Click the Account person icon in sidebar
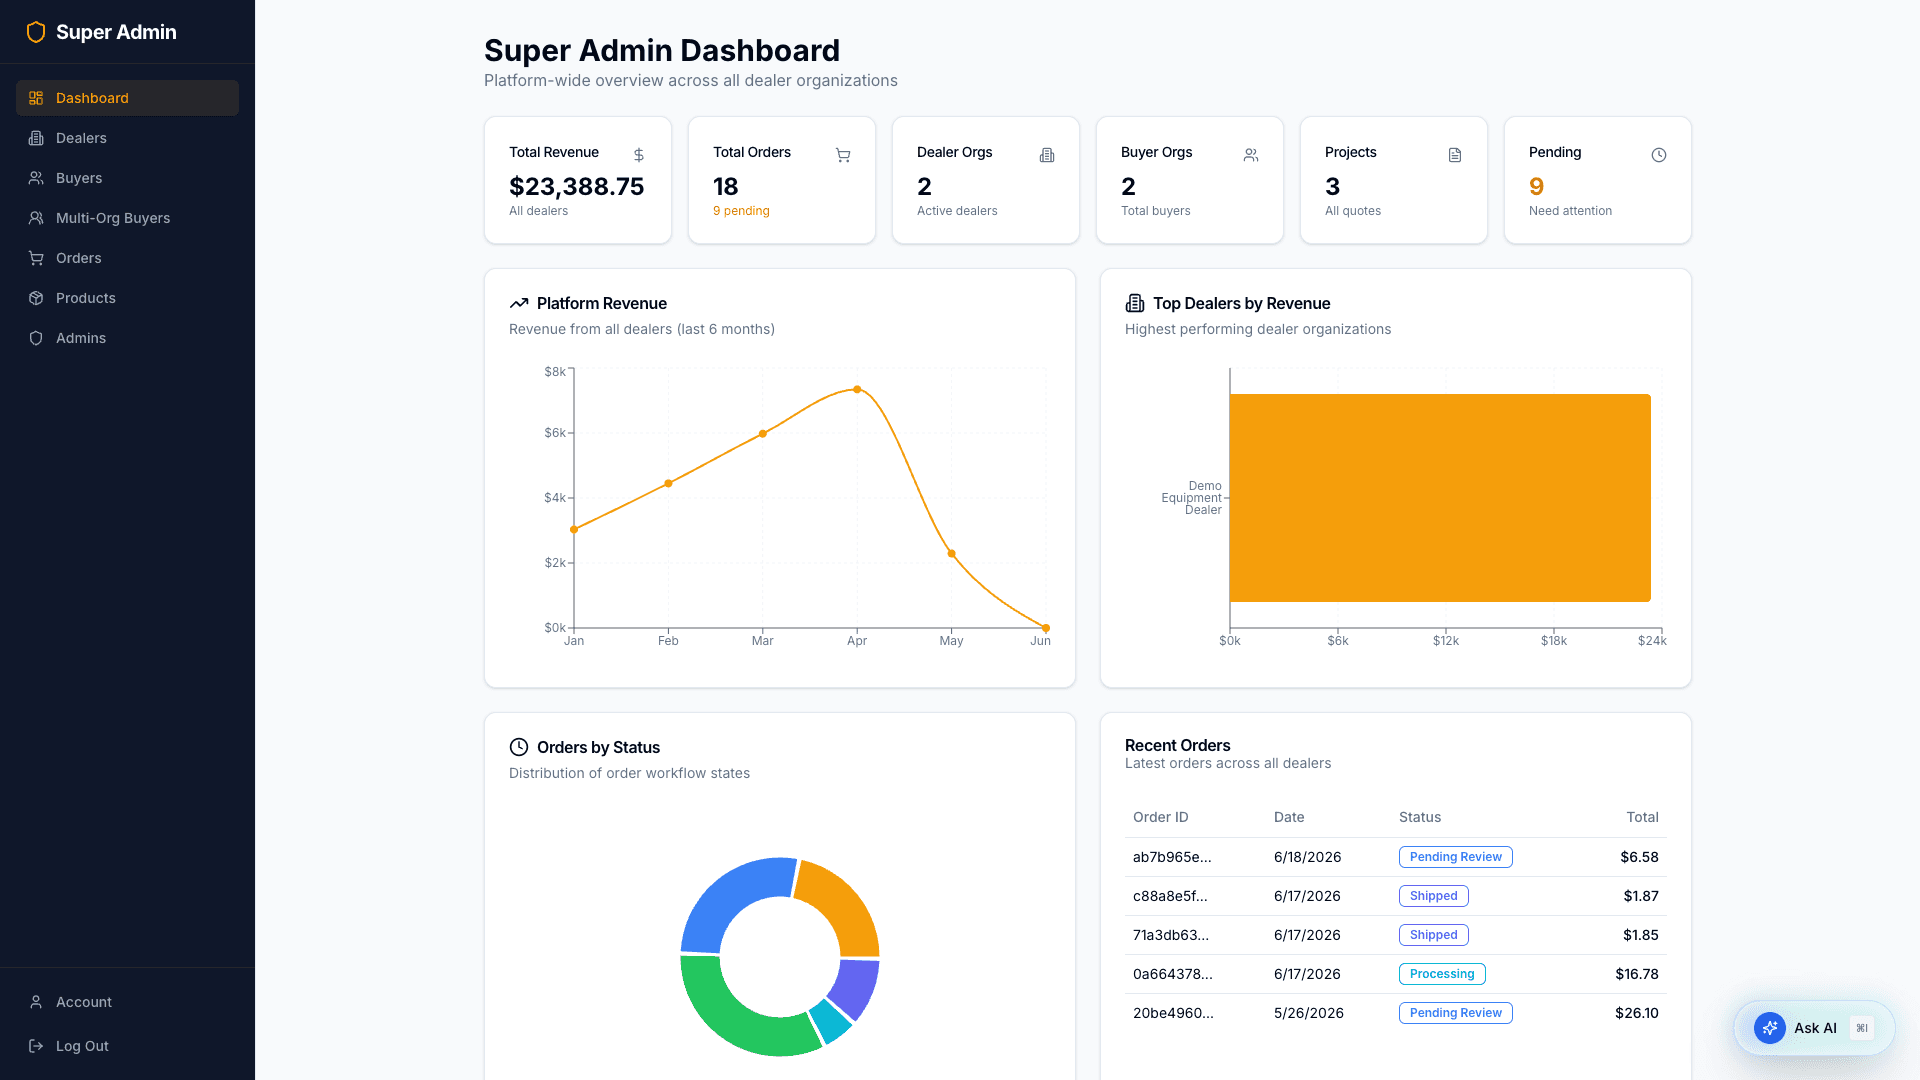1920x1080 pixels. (x=36, y=1002)
